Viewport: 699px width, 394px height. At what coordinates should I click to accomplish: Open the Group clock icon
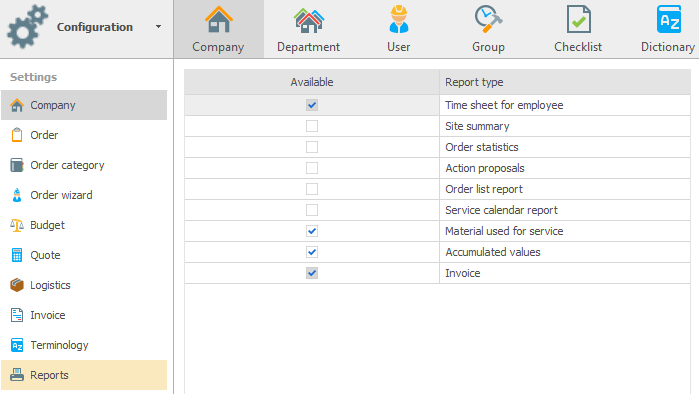488,19
